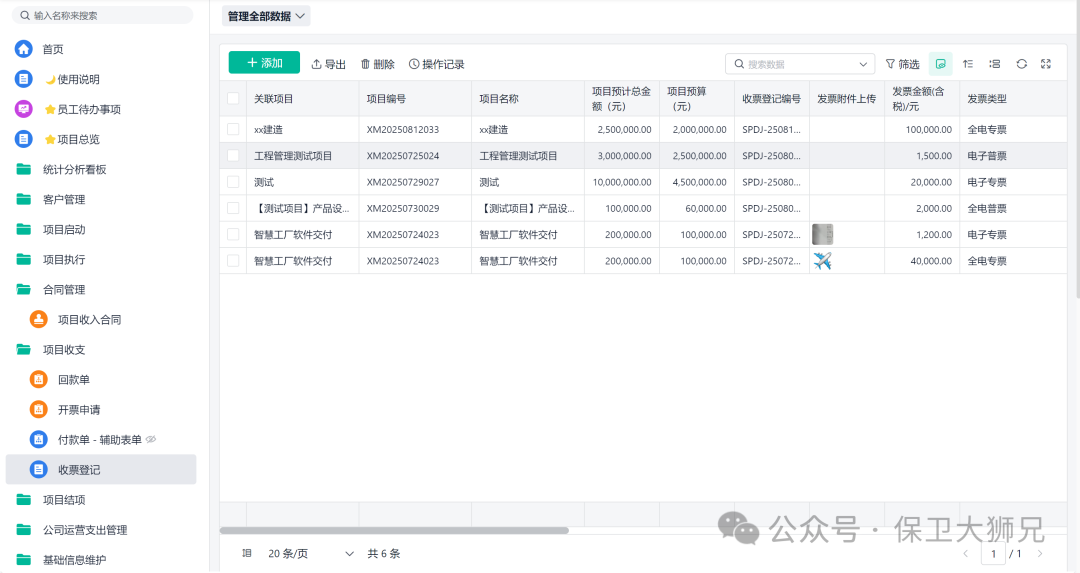Open the gray invoice attachment thumbnail

click(x=822, y=234)
